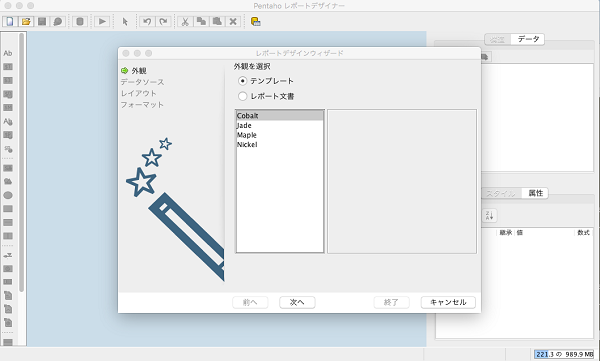Screen dimensions: 600x361
Task: Click the database cylinder toolbar icon
Action: (80, 21)
